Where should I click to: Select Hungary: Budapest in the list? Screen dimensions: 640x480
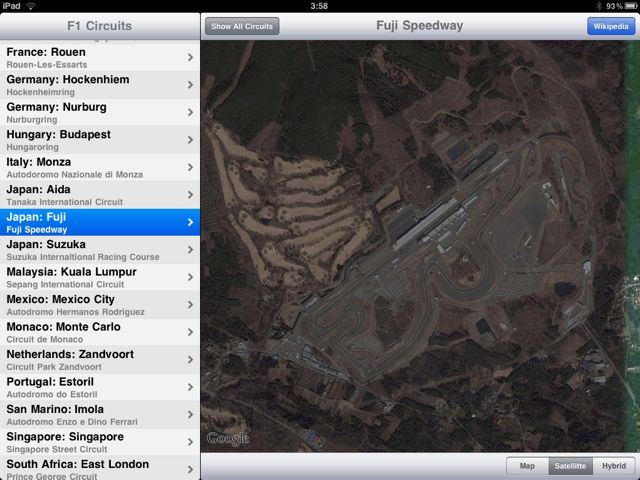(100, 140)
